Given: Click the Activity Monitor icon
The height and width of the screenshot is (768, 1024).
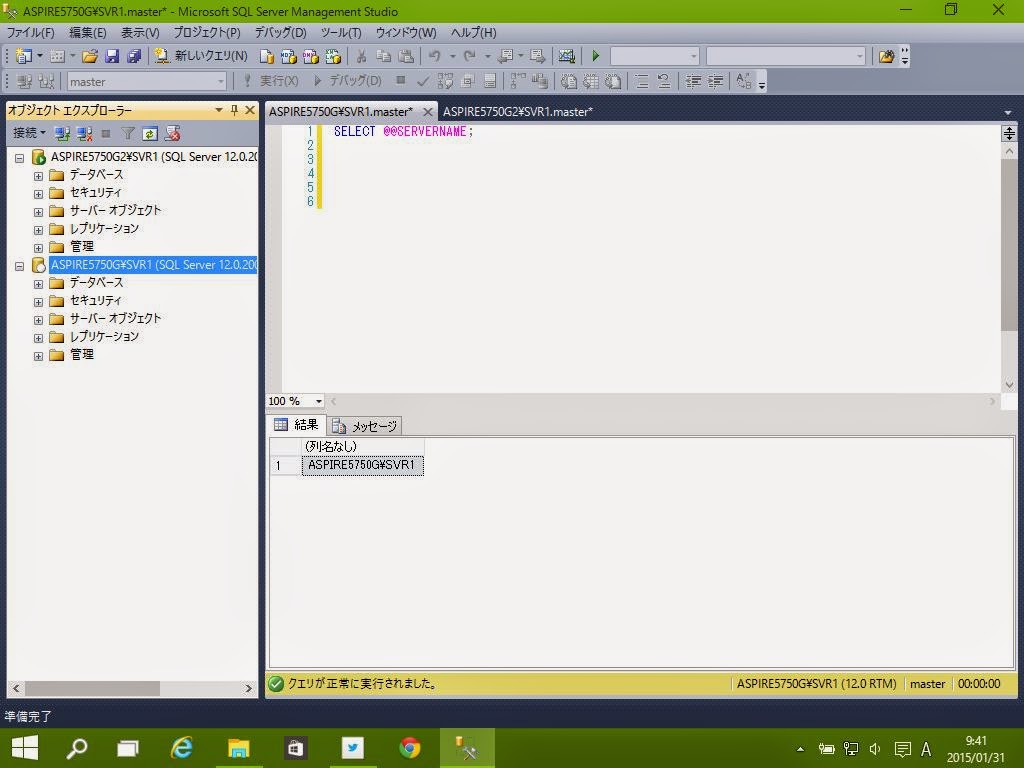Looking at the screenshot, I should 566,56.
